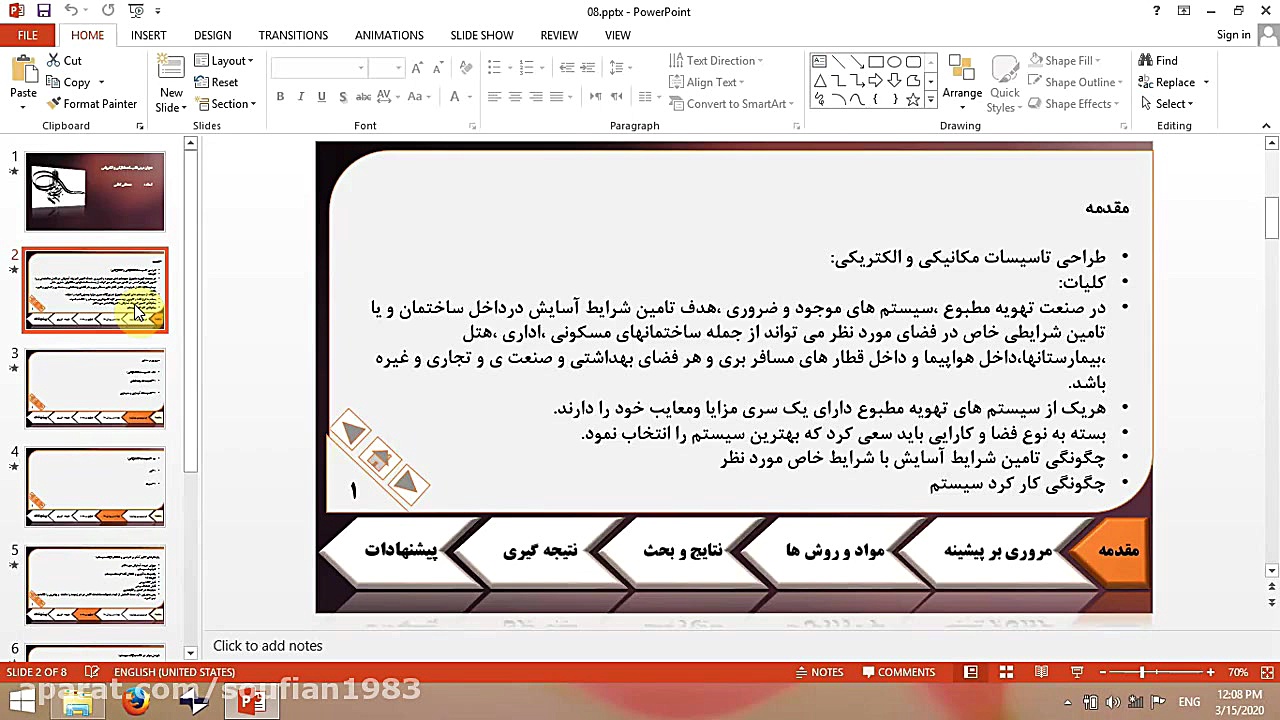This screenshot has height=720, width=1280.
Task: Toggle Bold formatting
Action: [280, 97]
